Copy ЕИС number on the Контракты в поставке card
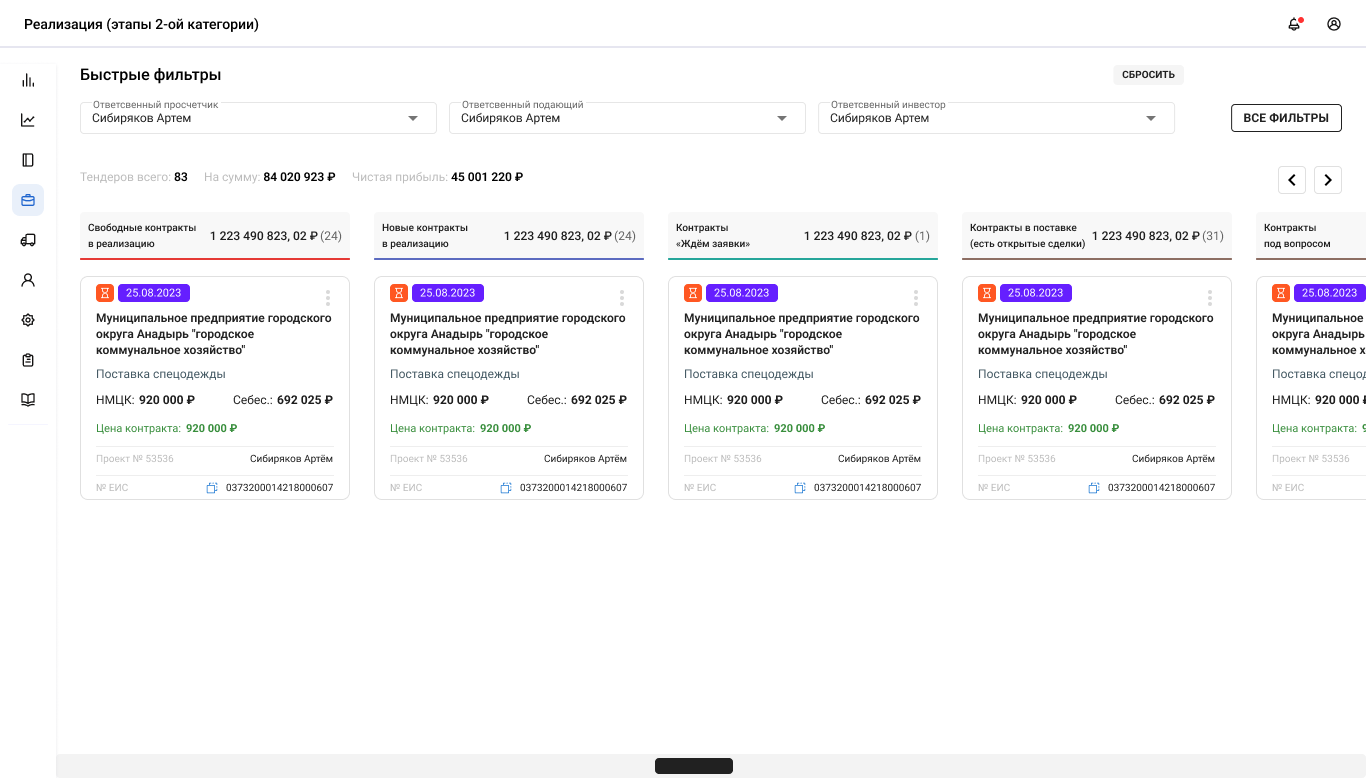This screenshot has height=778, width=1366. [x=1094, y=488]
